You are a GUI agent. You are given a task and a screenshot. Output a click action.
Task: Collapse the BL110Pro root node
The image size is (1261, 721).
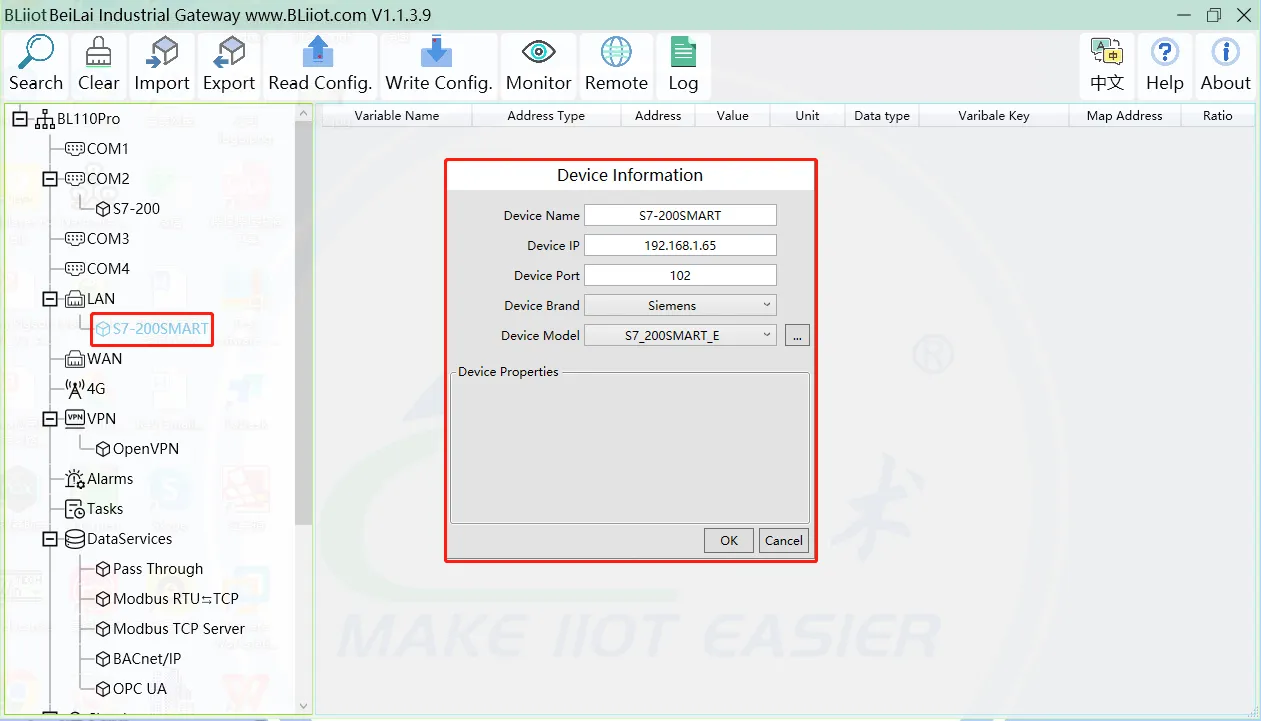(x=20, y=119)
